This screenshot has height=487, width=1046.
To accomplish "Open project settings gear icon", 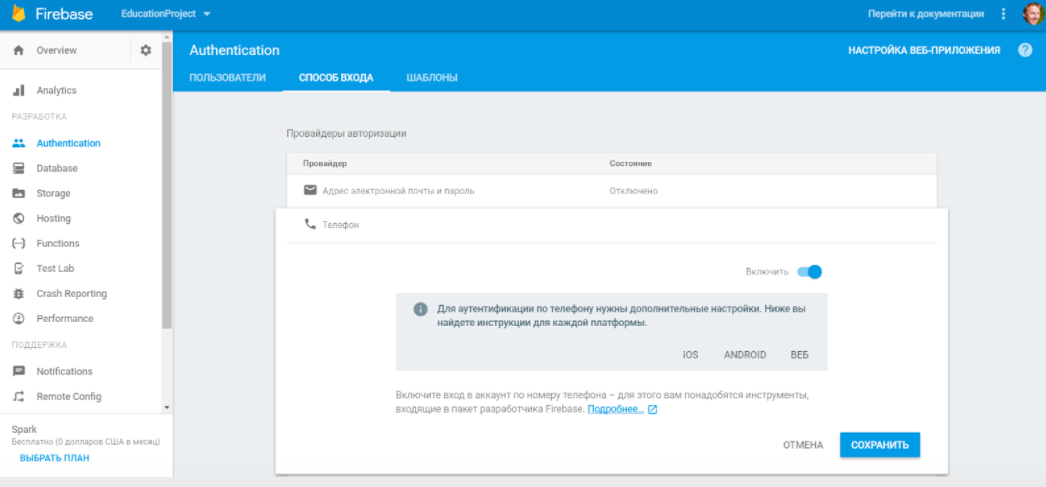I will coord(145,50).
